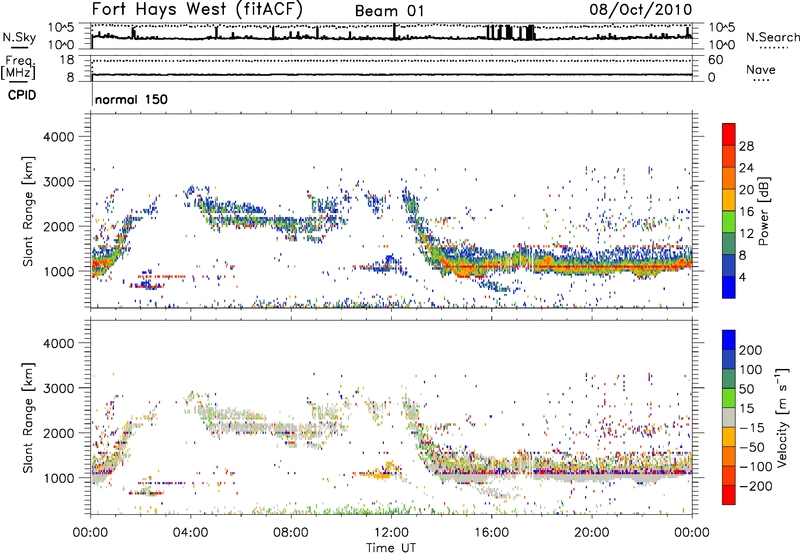Click the 'Time UT' axis title
Viewport: 800px width, 554px height.
[391, 547]
